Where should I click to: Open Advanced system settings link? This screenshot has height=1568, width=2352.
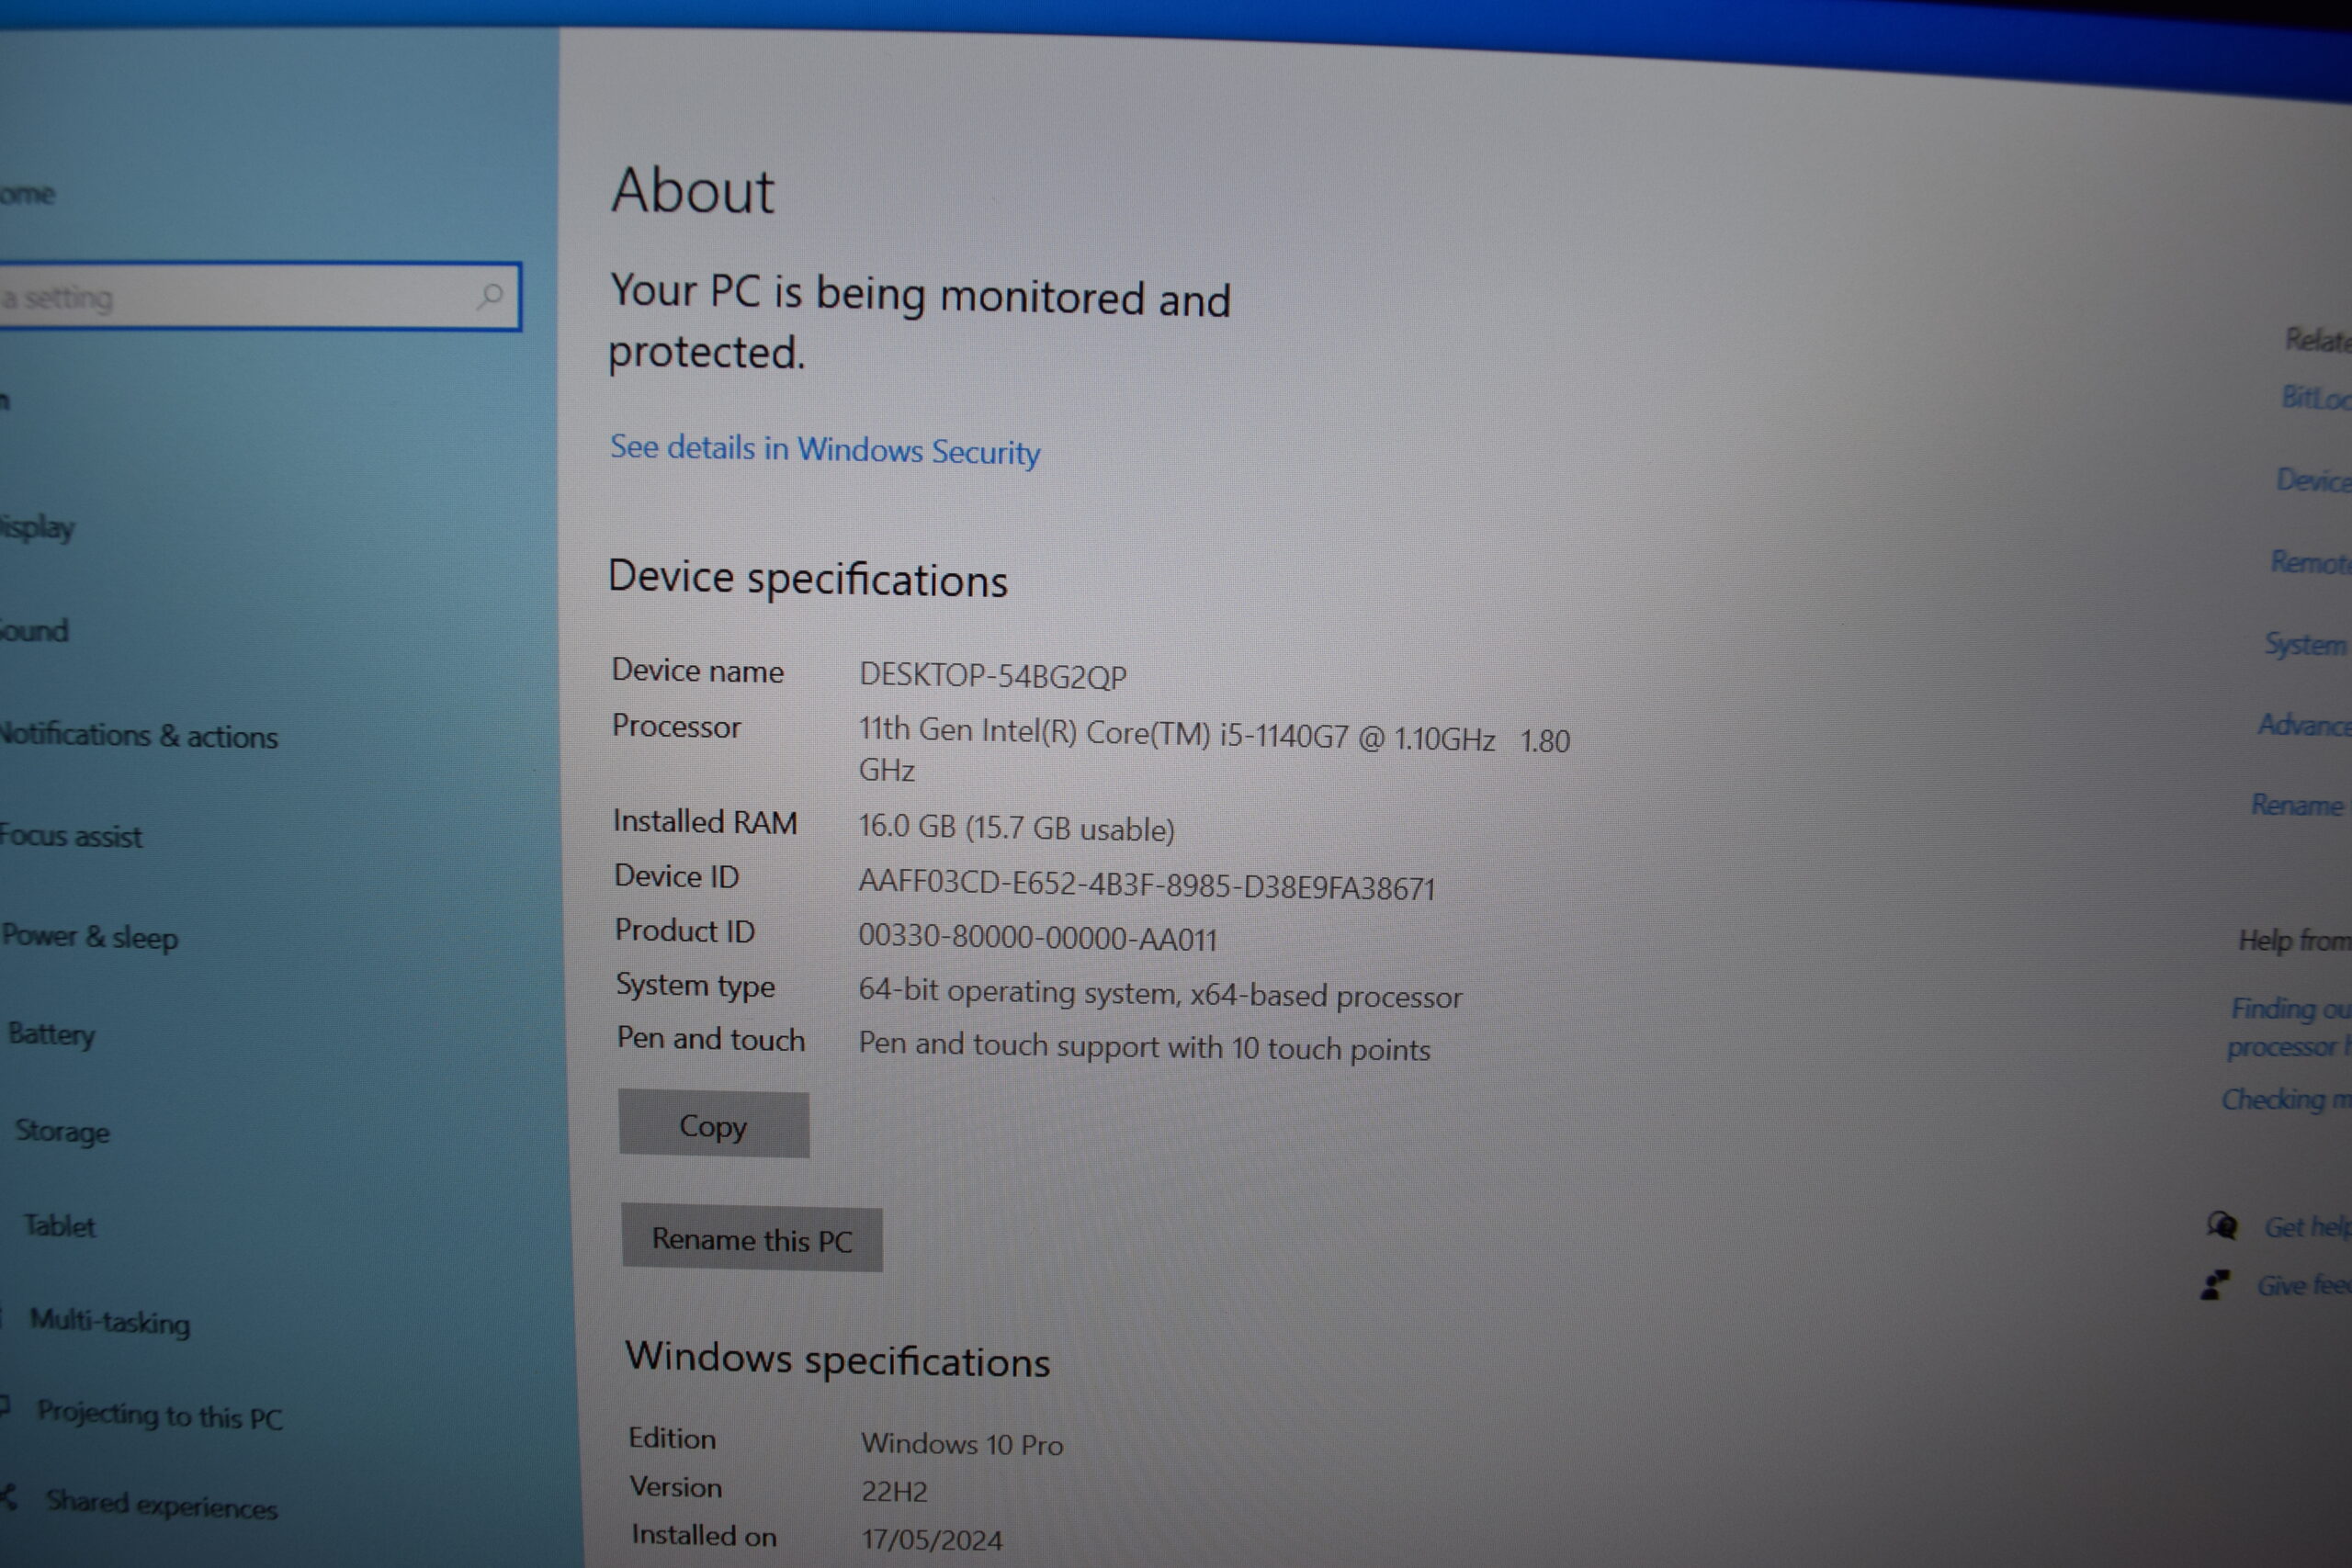2305,725
